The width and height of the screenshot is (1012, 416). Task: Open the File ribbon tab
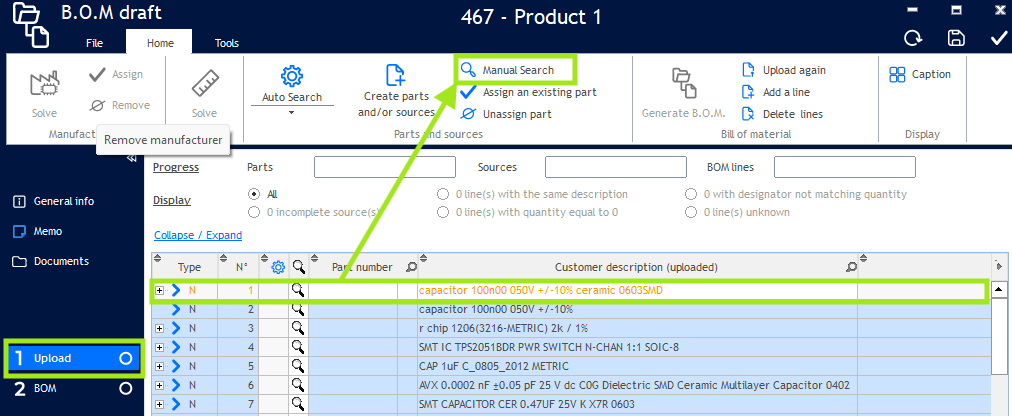point(94,43)
